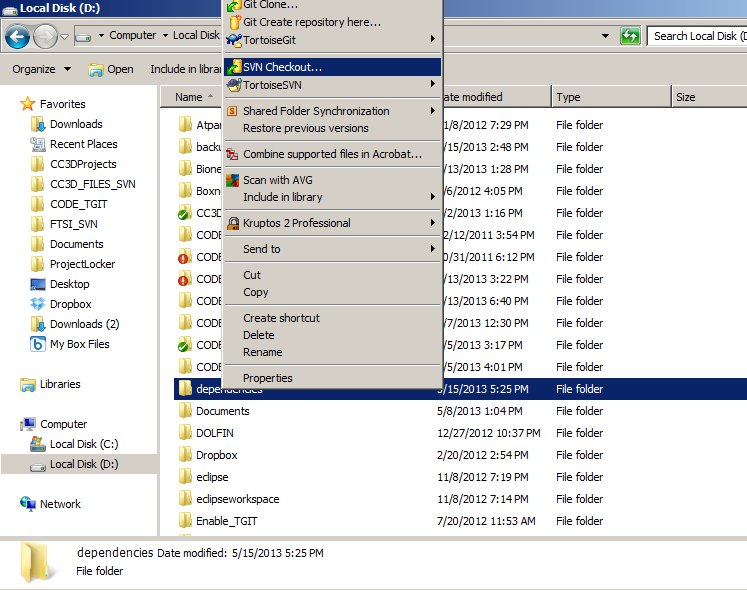Image resolution: width=747 pixels, height=590 pixels.
Task: Click the Scan with AVG icon
Action: coord(233,180)
